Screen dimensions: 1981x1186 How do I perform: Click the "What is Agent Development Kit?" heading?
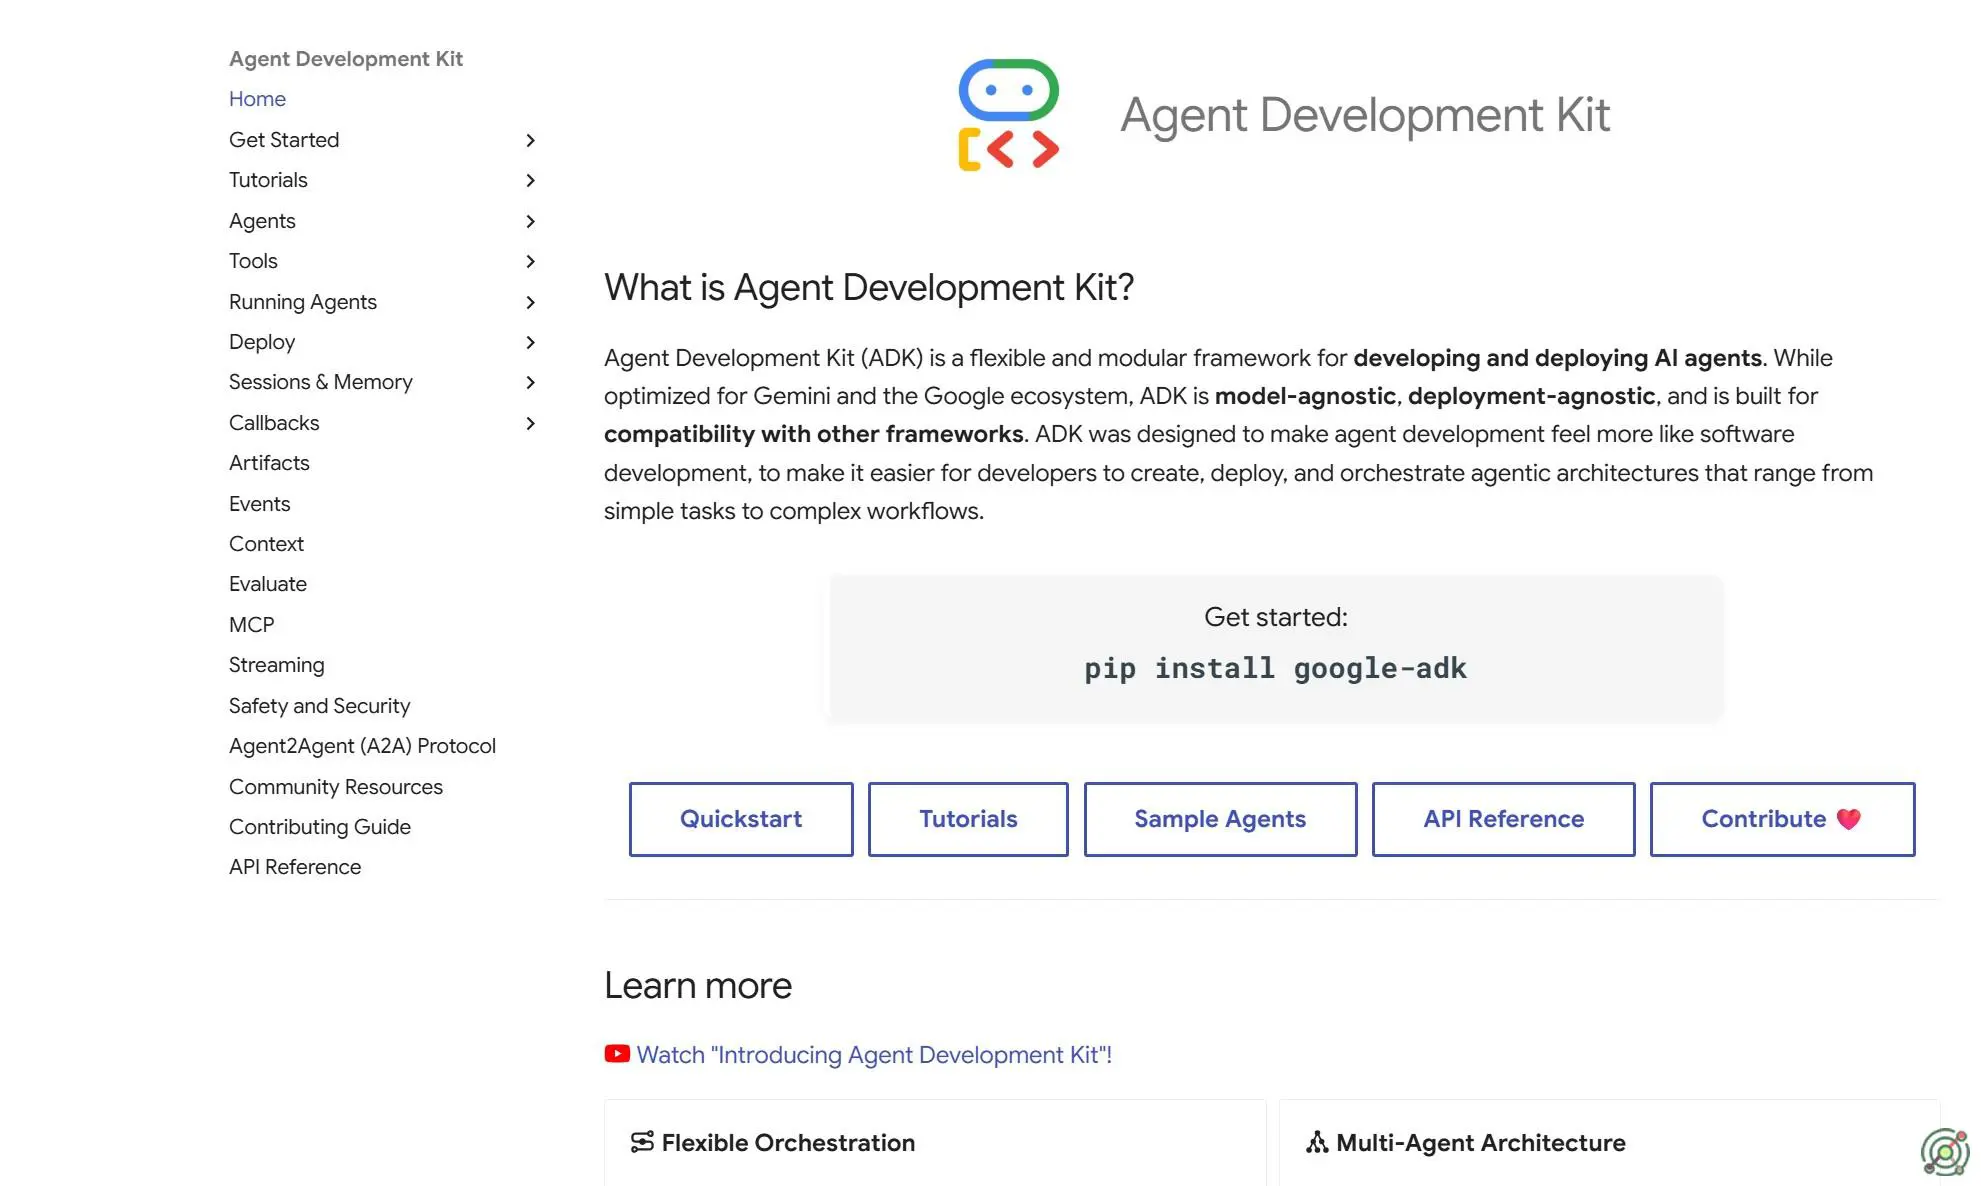[x=869, y=288]
